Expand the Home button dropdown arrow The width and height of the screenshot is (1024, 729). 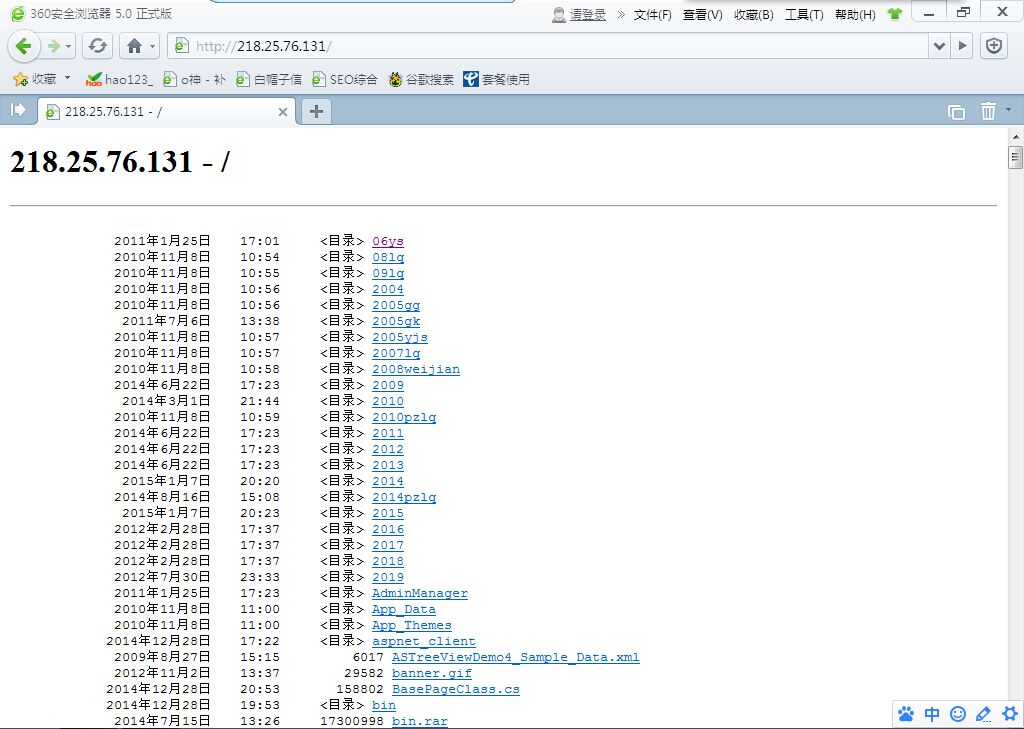click(x=152, y=46)
